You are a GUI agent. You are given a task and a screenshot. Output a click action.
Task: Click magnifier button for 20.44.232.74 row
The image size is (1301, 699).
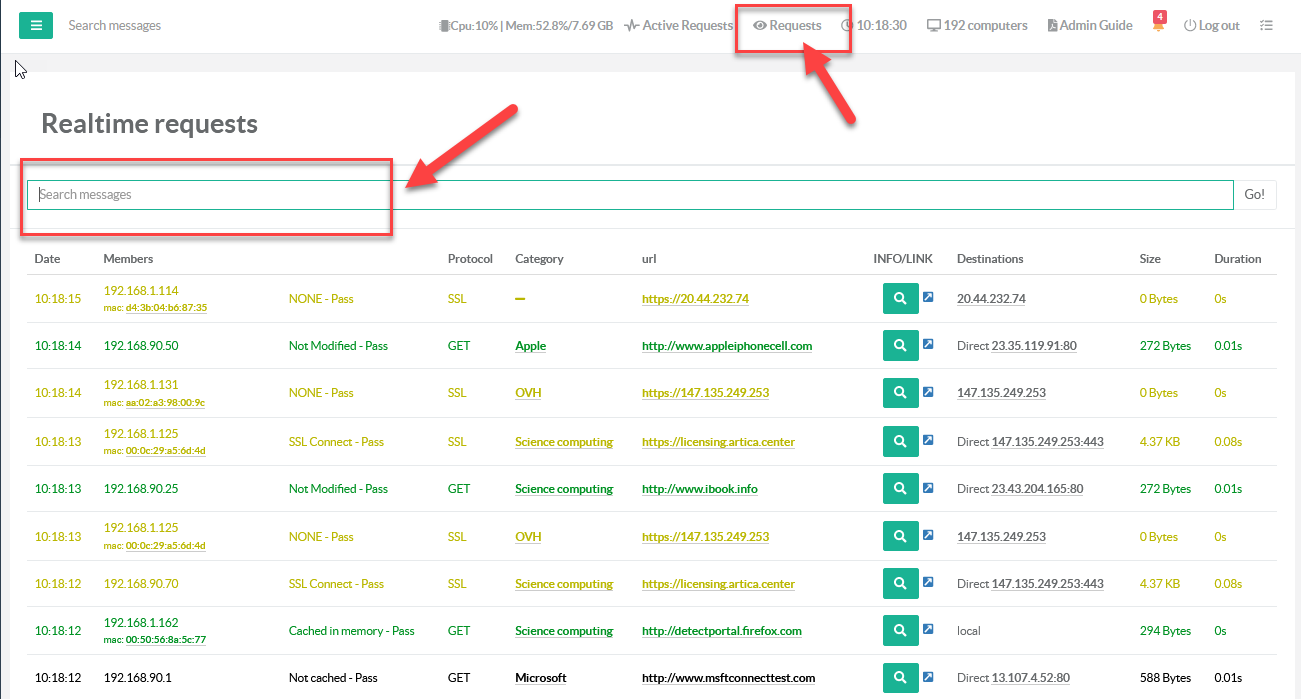point(900,299)
